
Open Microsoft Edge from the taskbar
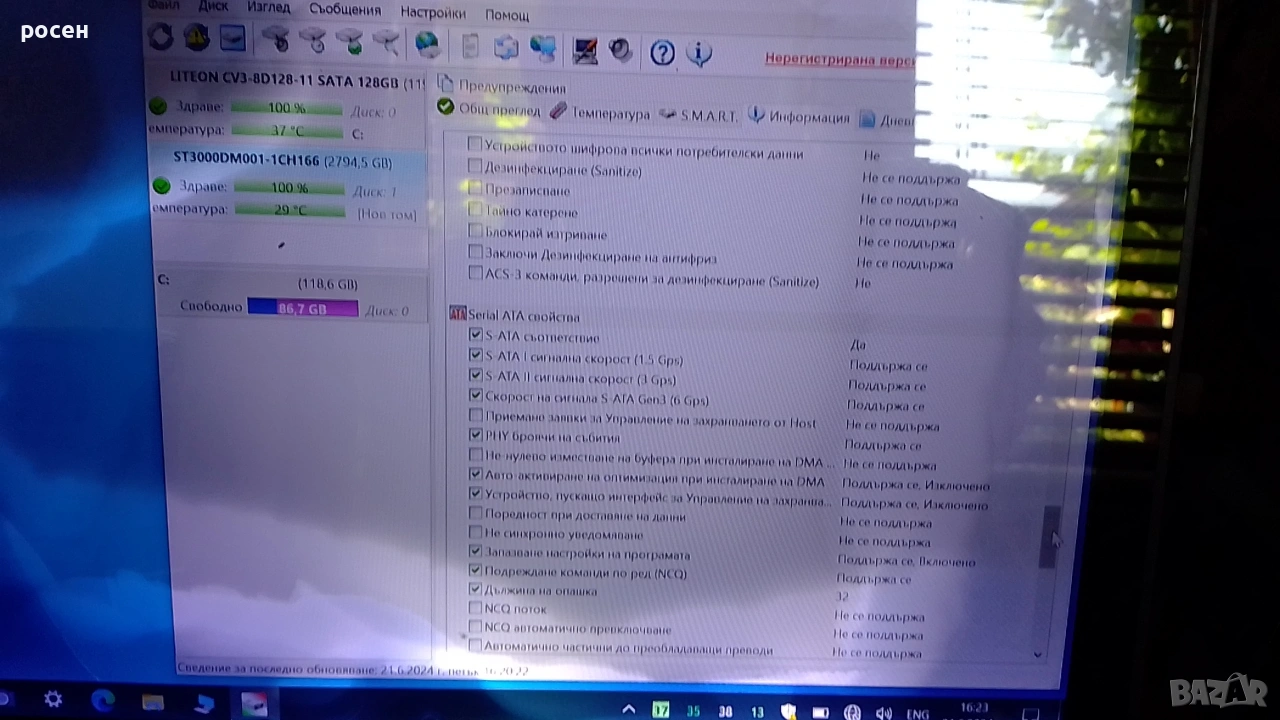click(103, 700)
